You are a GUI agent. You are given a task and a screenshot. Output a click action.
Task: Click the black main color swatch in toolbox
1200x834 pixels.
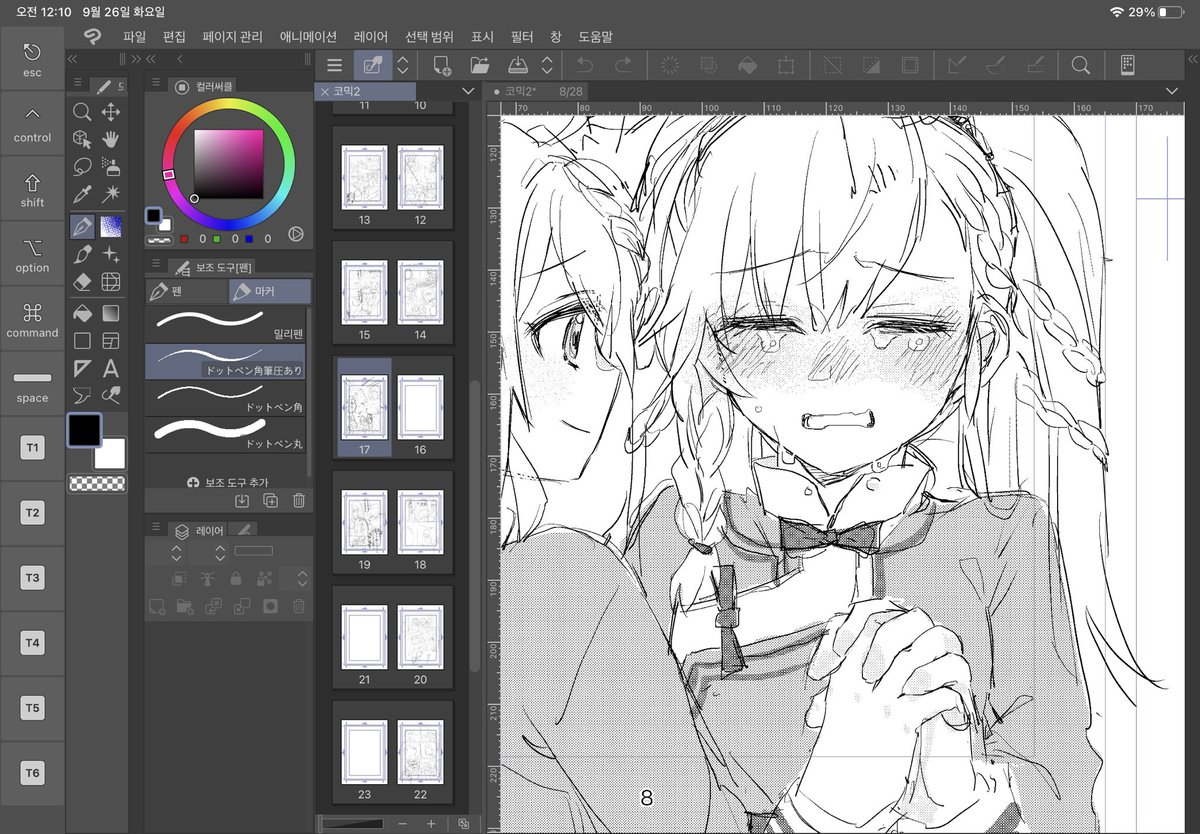click(x=84, y=430)
